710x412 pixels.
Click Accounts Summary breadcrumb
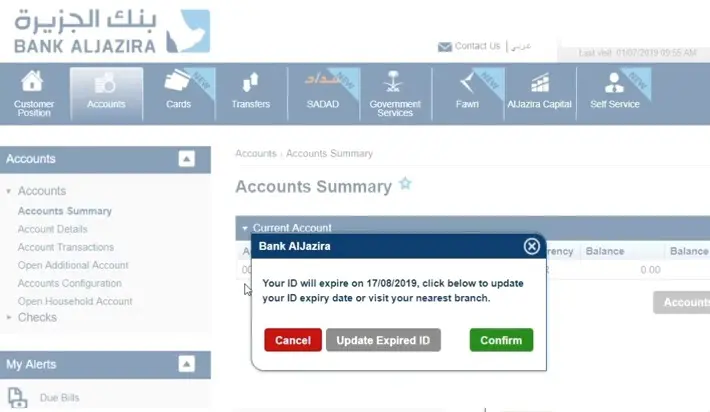[x=329, y=153]
